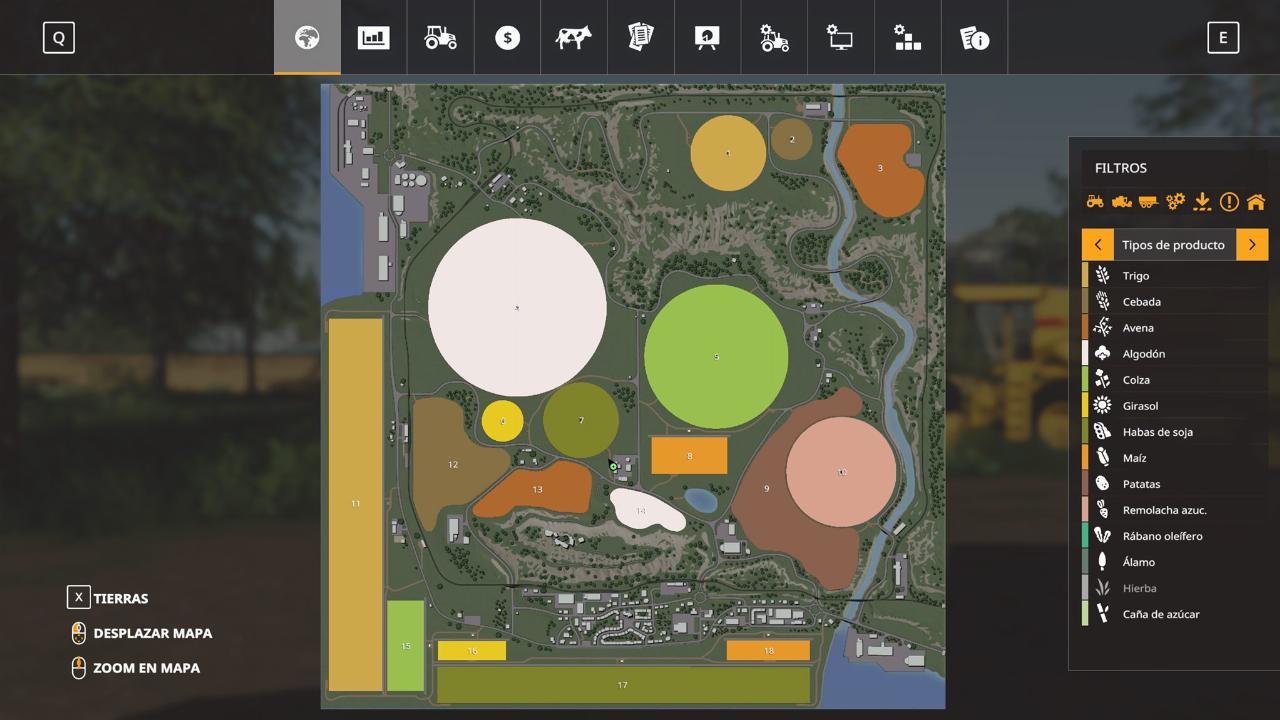Go to next filter type with right arrow
The height and width of the screenshot is (720, 1280).
click(x=1252, y=245)
